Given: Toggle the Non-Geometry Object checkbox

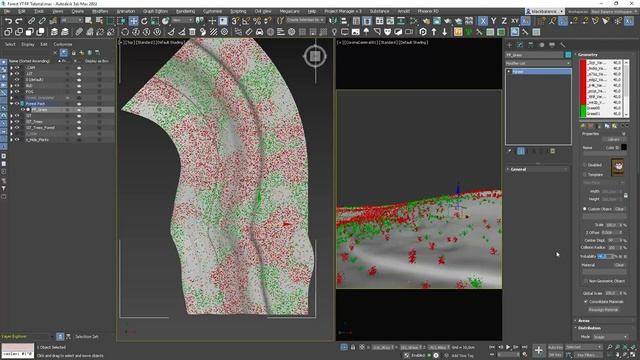Looking at the screenshot, I should coord(586,281).
